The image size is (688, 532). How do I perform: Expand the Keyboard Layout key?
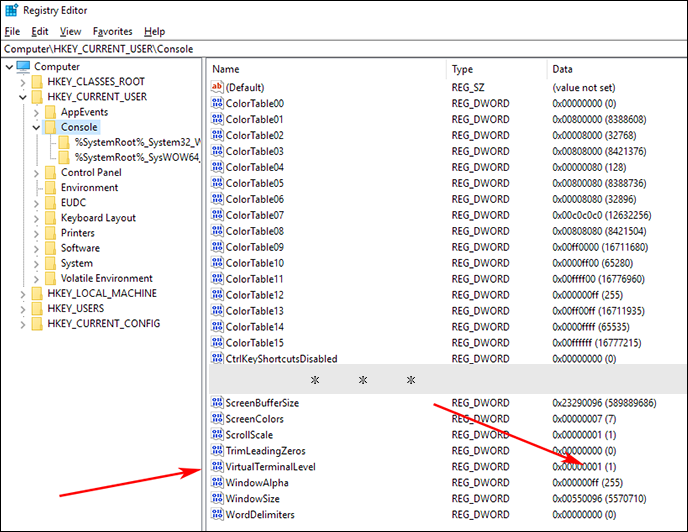(x=36, y=218)
